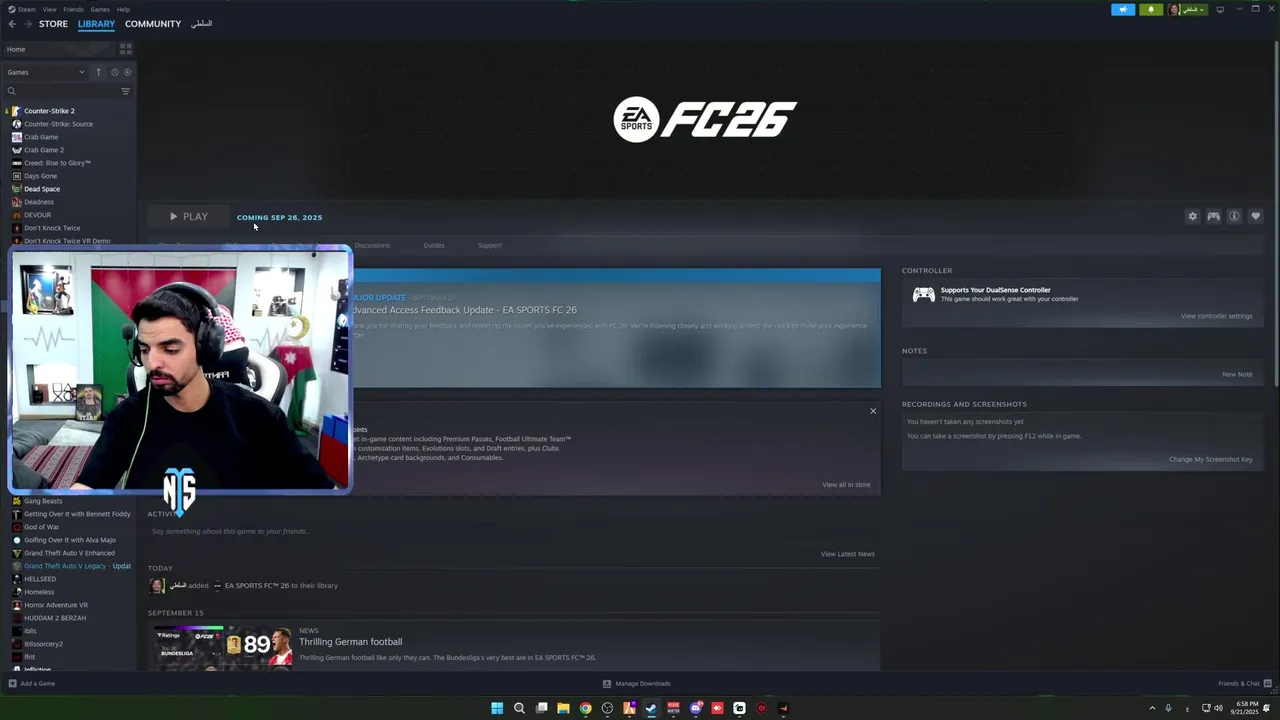Select DEVOUR in the game list
Screen dimensions: 1280x720
click(37, 215)
